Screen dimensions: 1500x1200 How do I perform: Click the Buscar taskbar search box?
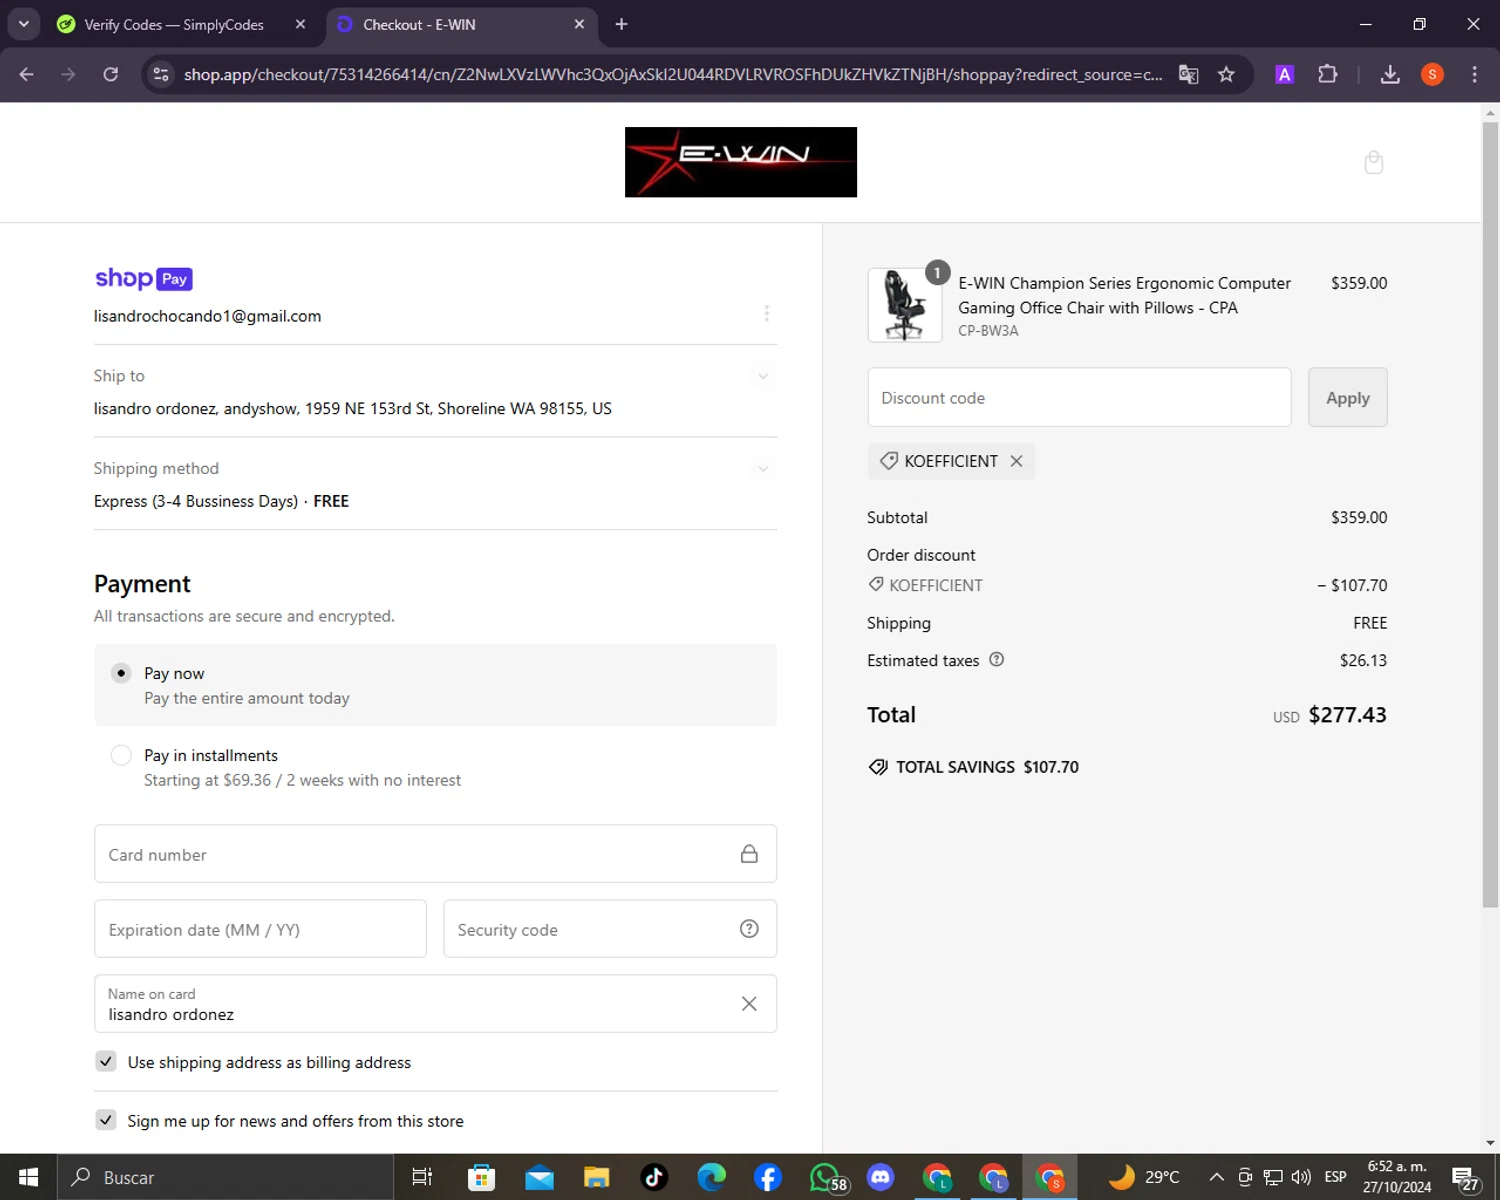[x=225, y=1177]
